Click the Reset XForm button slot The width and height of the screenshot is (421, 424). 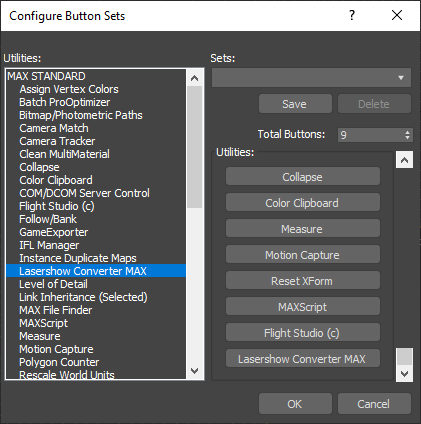[303, 281]
